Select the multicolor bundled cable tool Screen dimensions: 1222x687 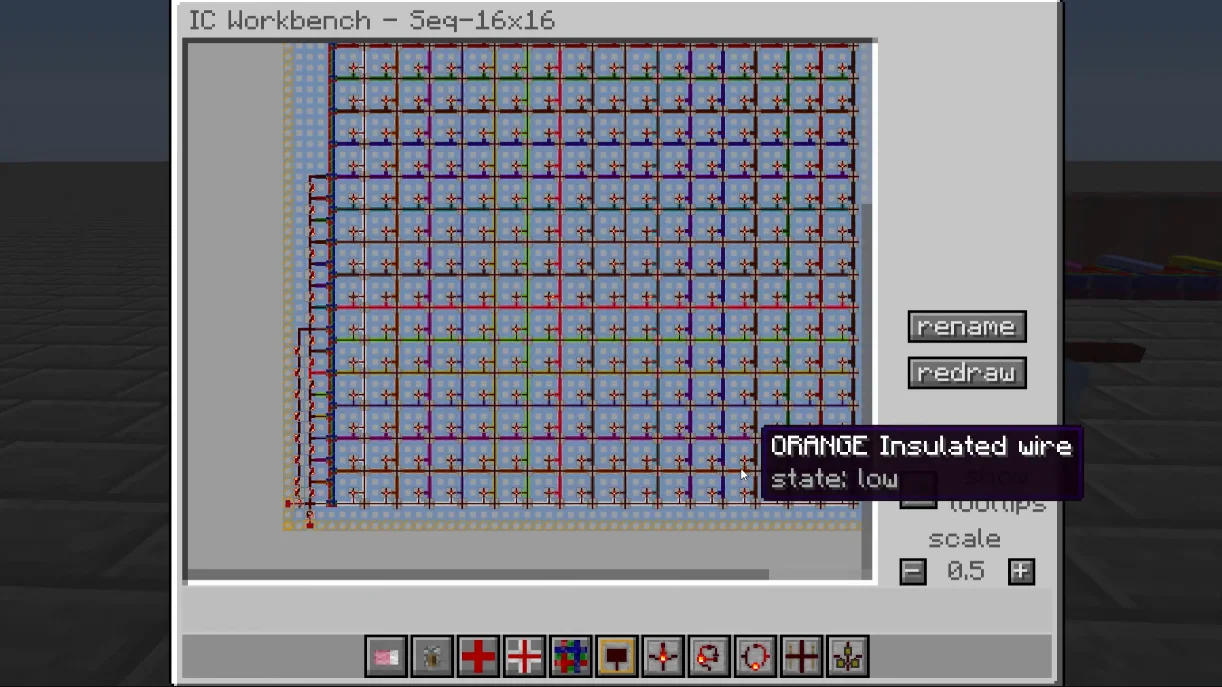pyautogui.click(x=570, y=657)
